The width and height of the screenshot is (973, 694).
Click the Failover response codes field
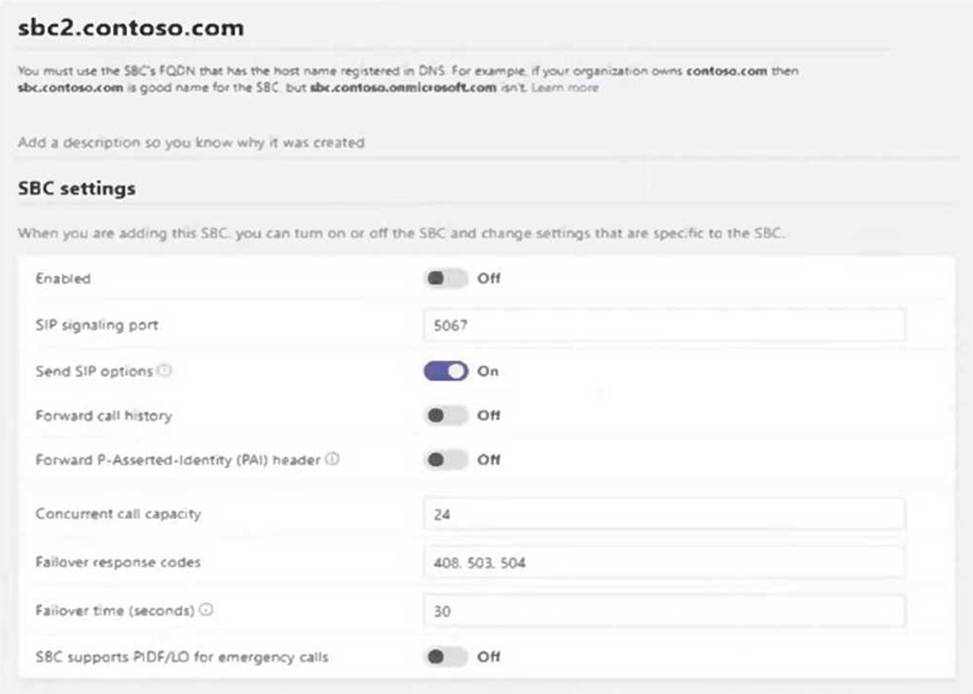pos(664,562)
